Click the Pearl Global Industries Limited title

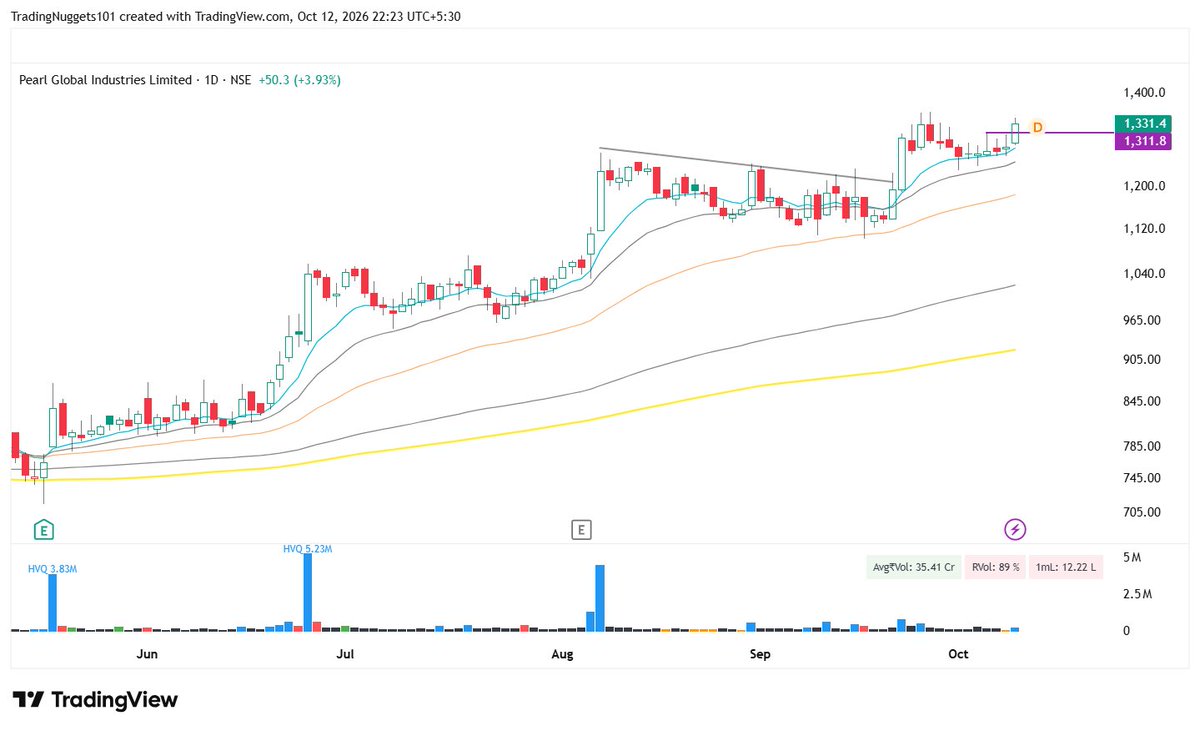pyautogui.click(x=105, y=79)
